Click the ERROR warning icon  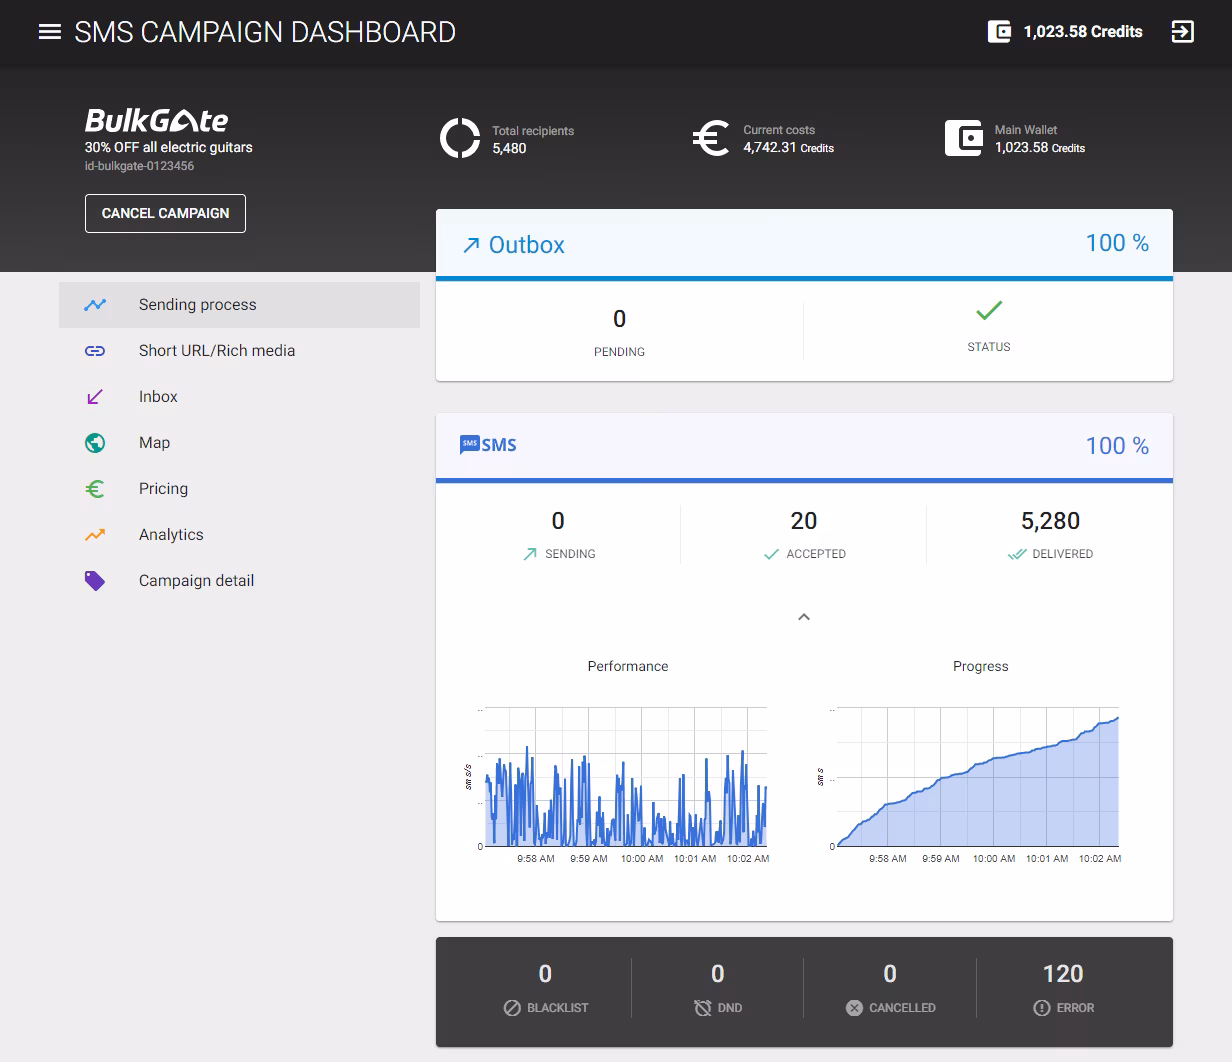click(1041, 1008)
